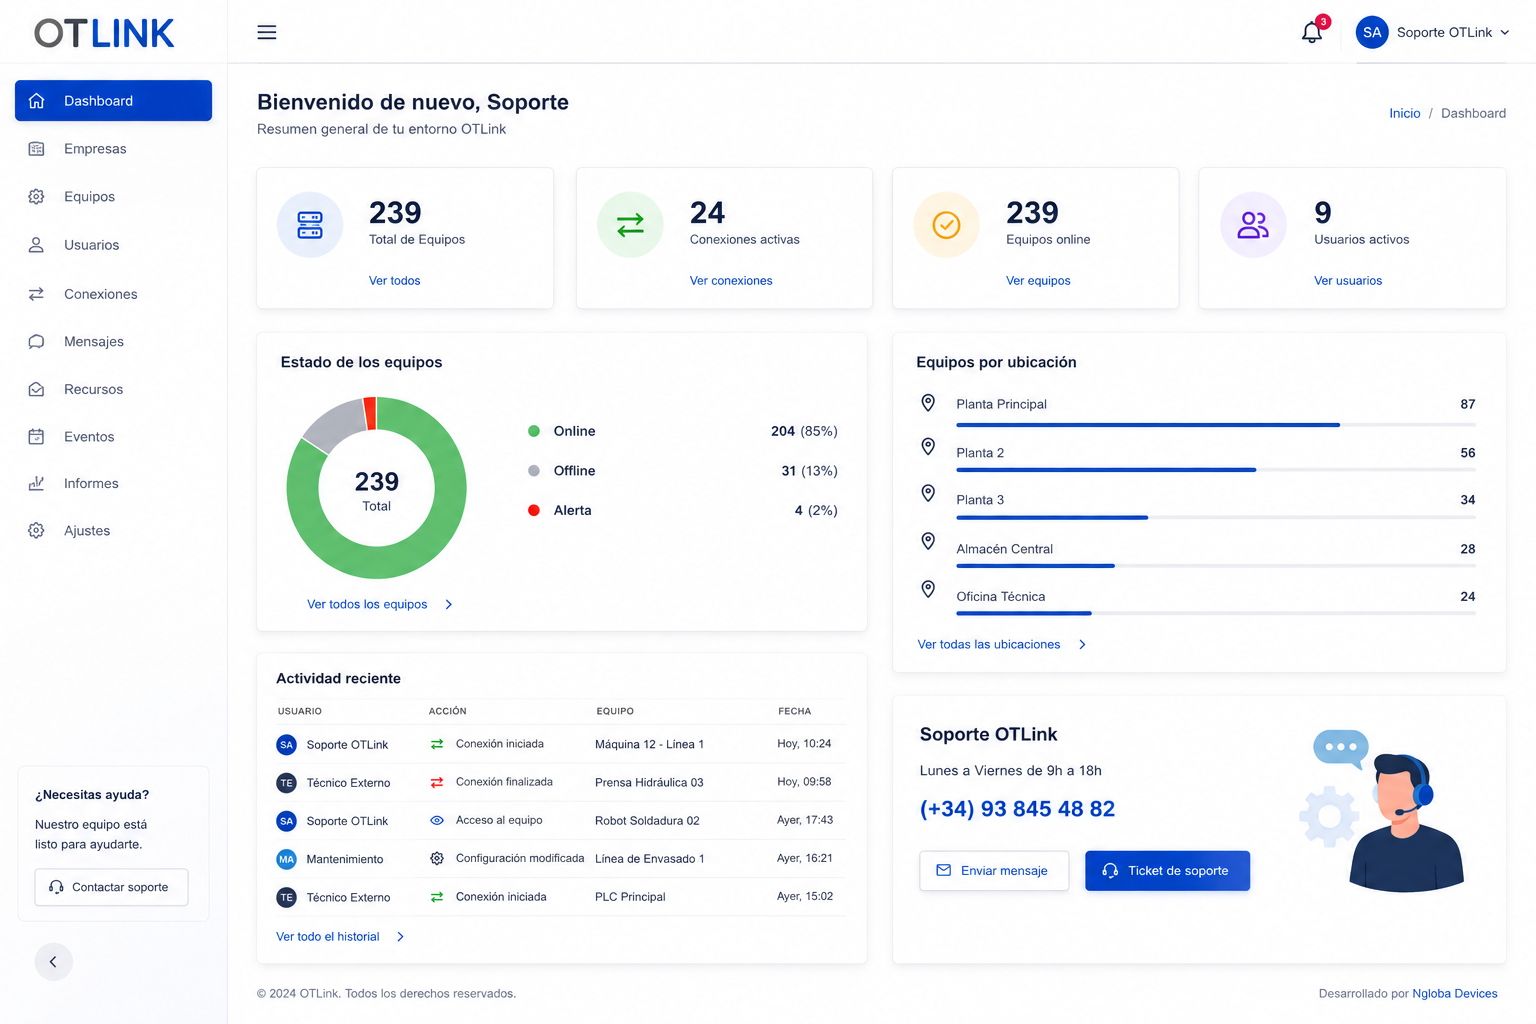Click red Conexión finalizada icon
Screen dimensions: 1536x1024
pos(437,782)
